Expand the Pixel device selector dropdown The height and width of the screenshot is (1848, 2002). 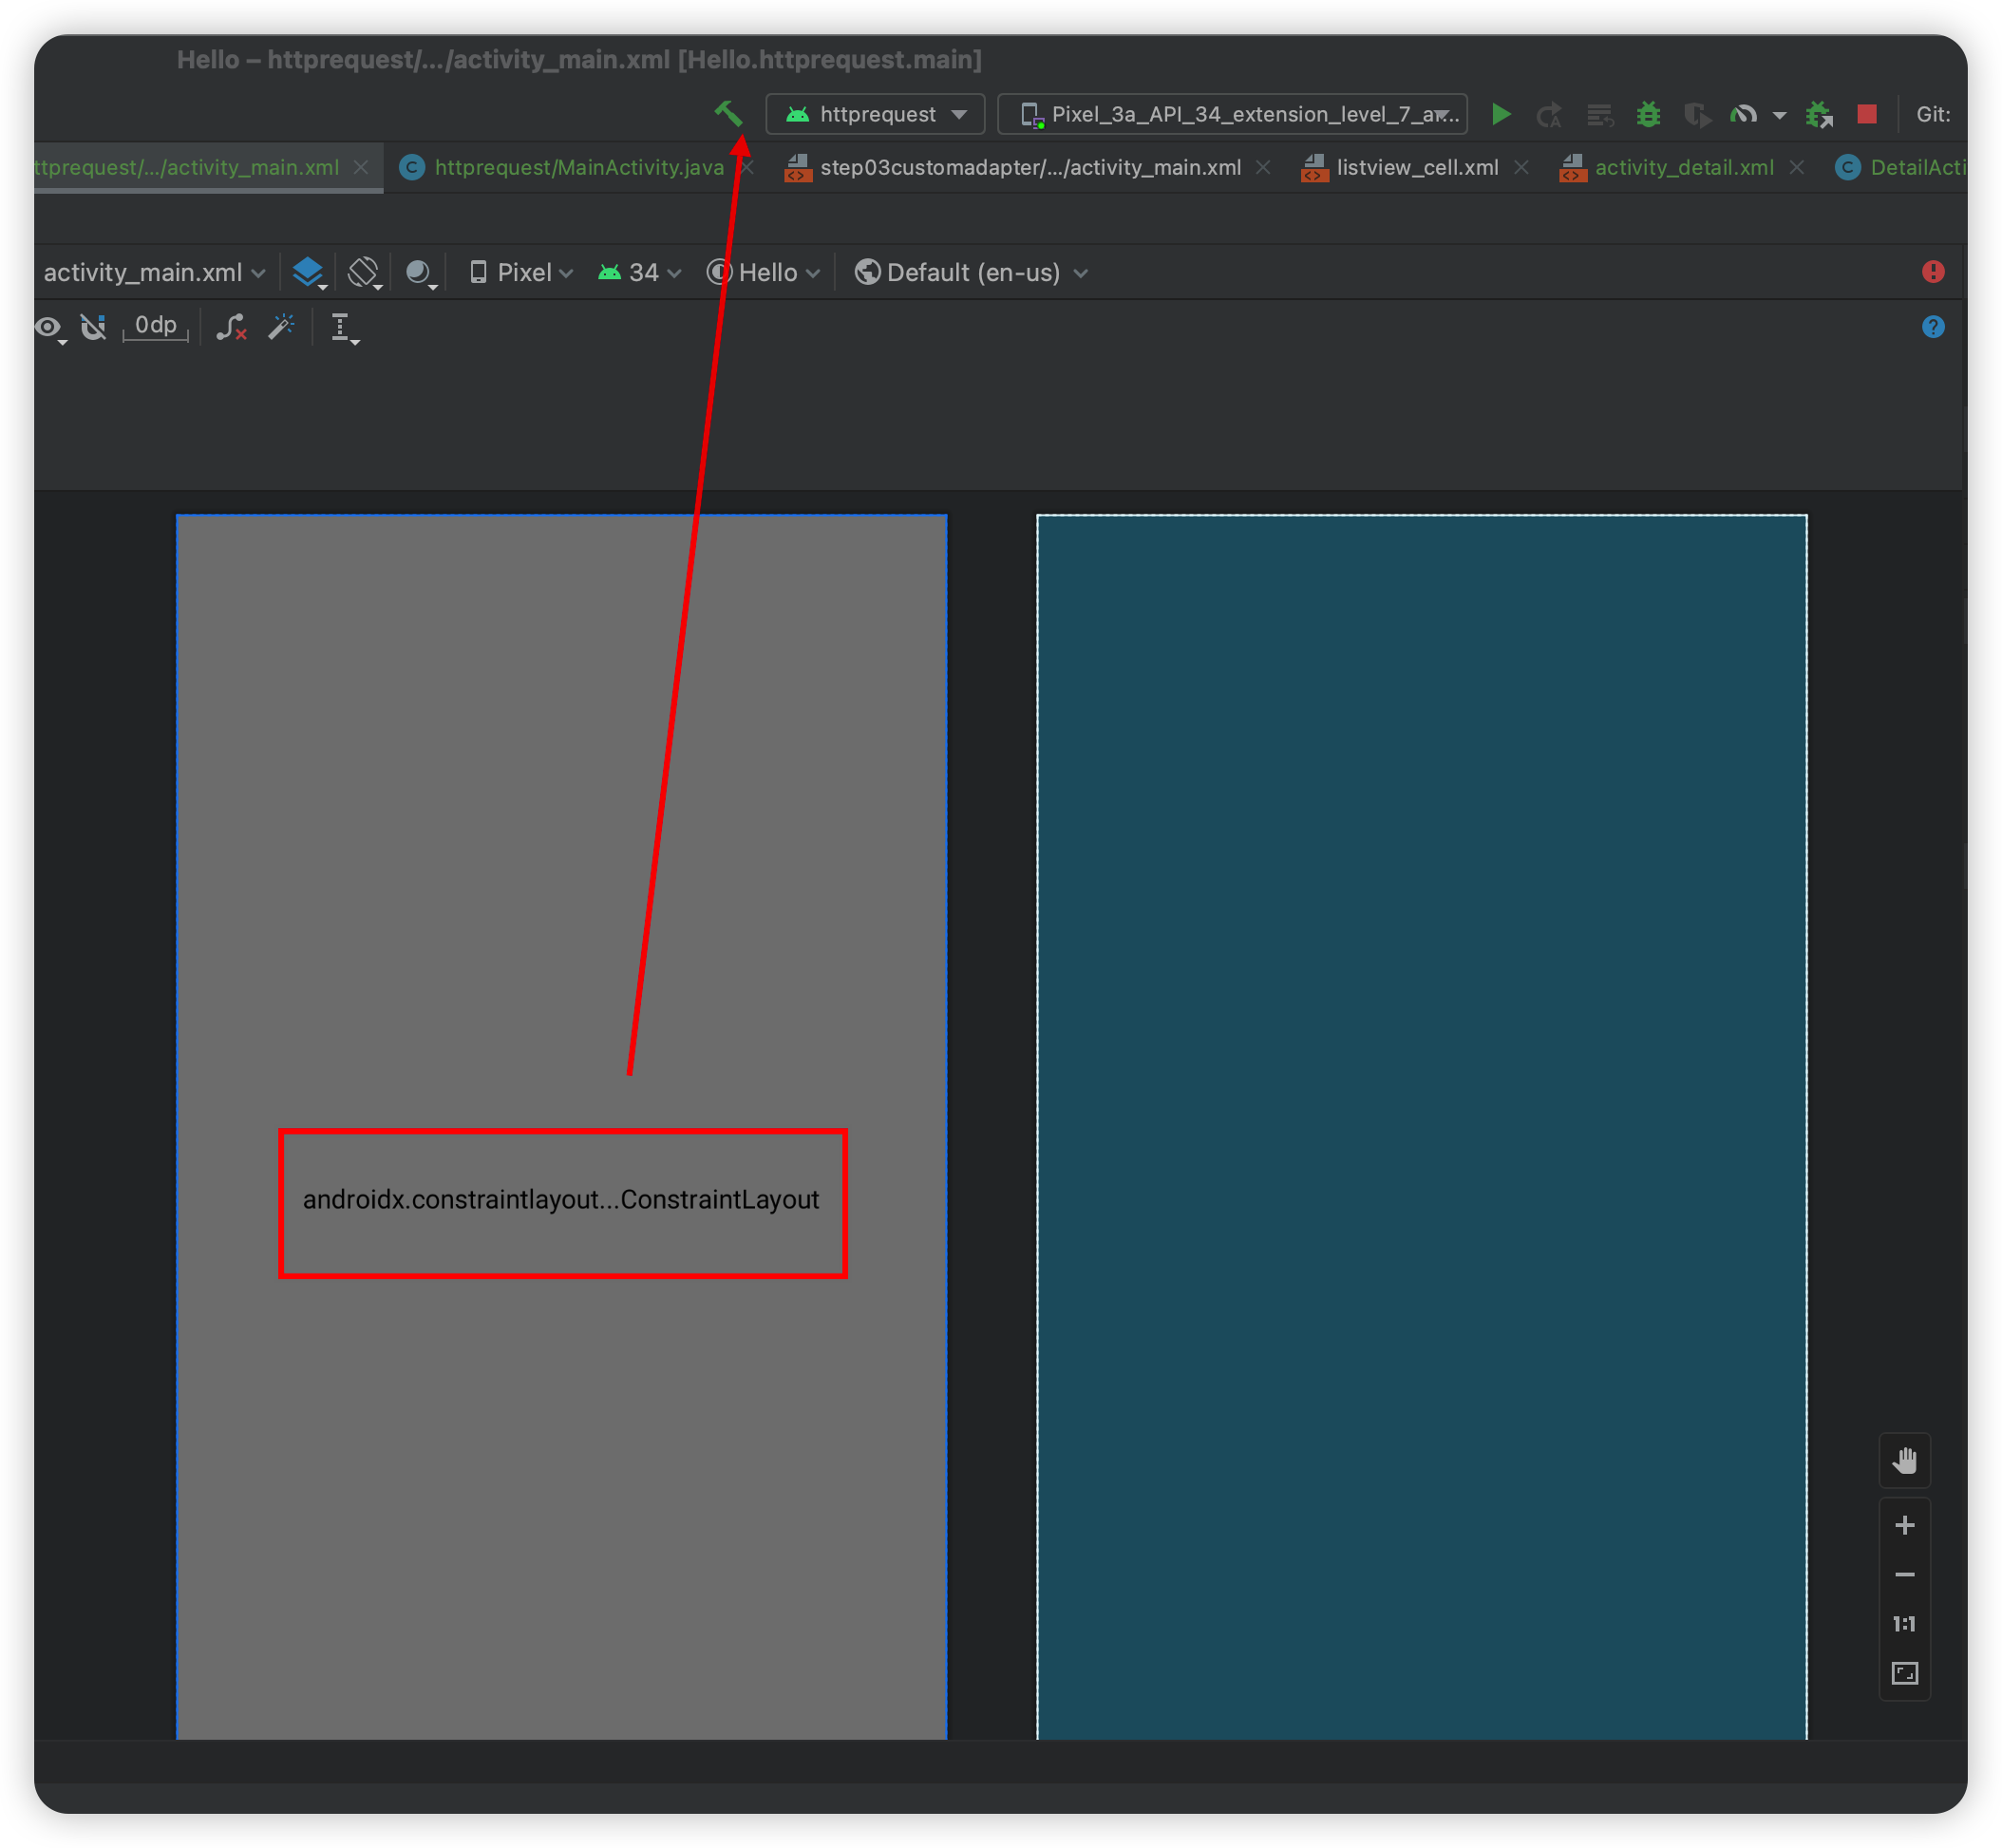[522, 272]
